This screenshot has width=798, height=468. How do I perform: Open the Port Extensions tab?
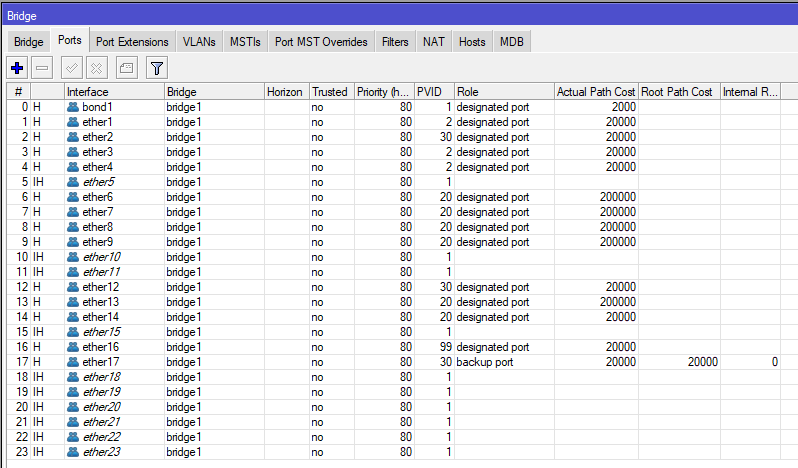click(x=132, y=42)
